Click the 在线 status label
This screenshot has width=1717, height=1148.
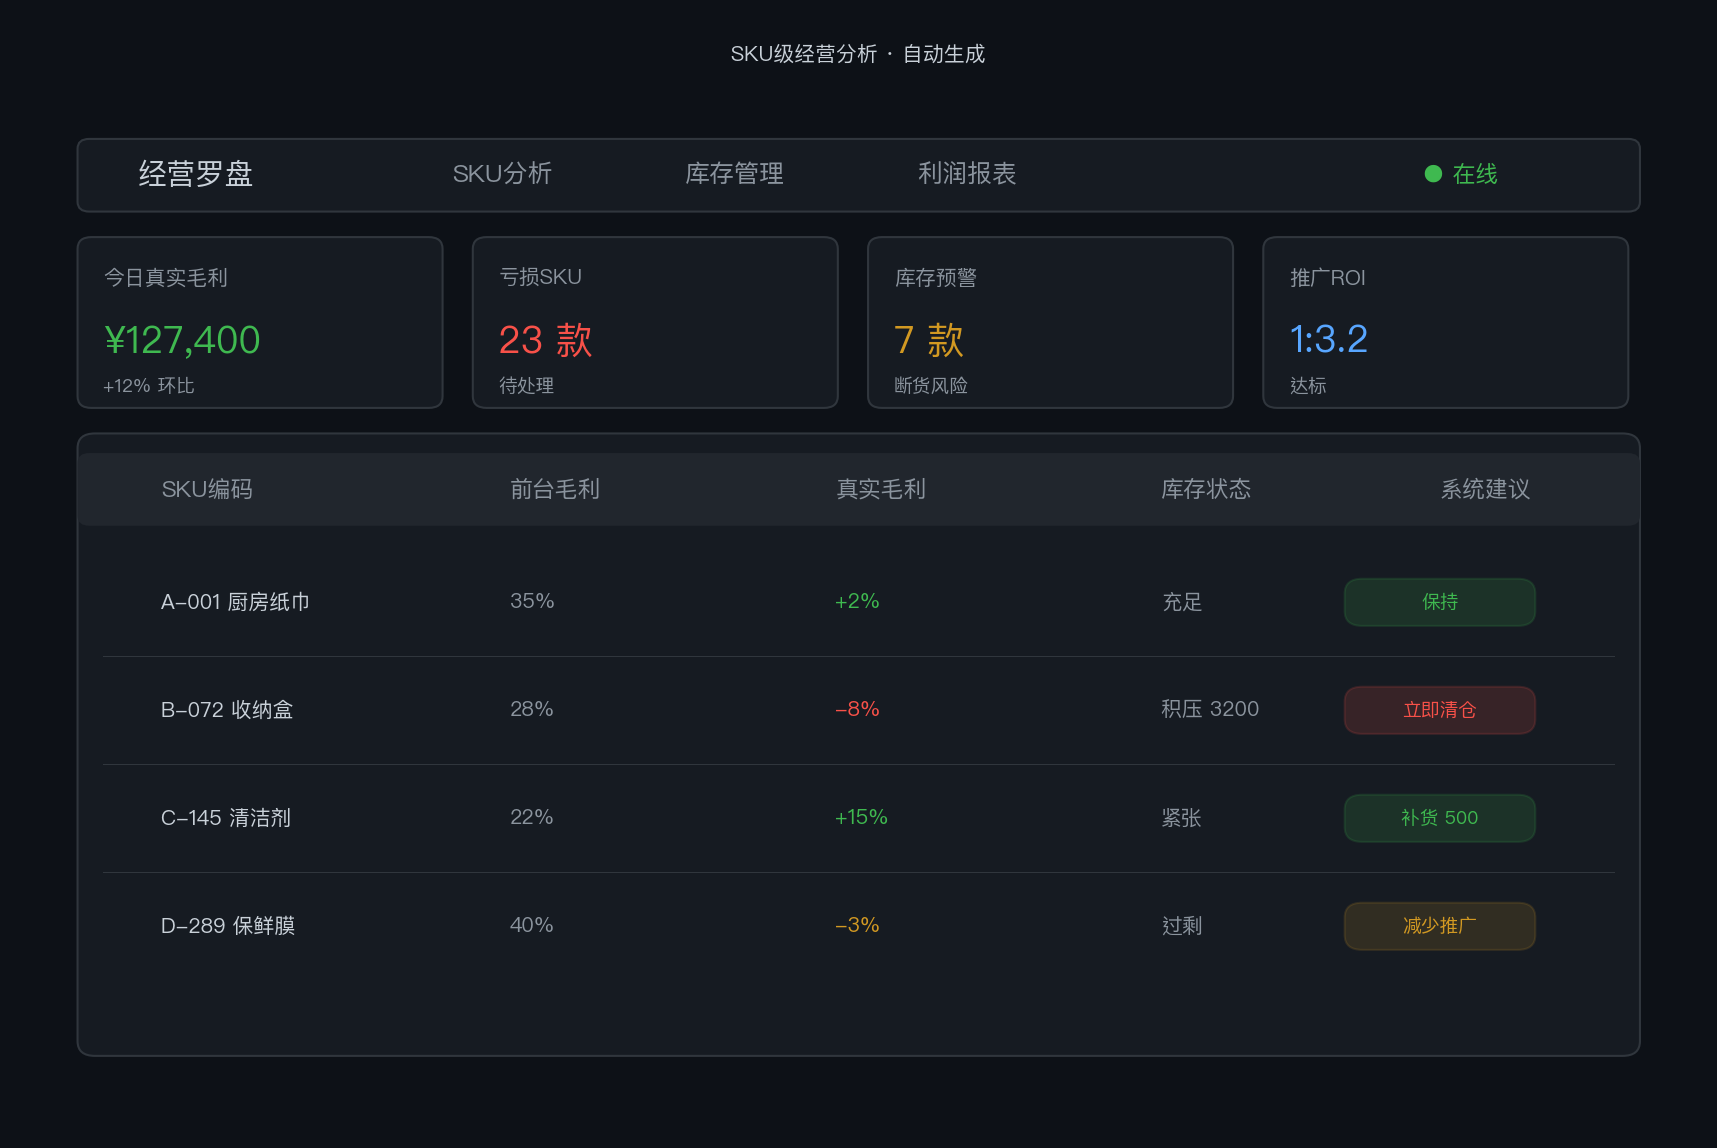1475,174
